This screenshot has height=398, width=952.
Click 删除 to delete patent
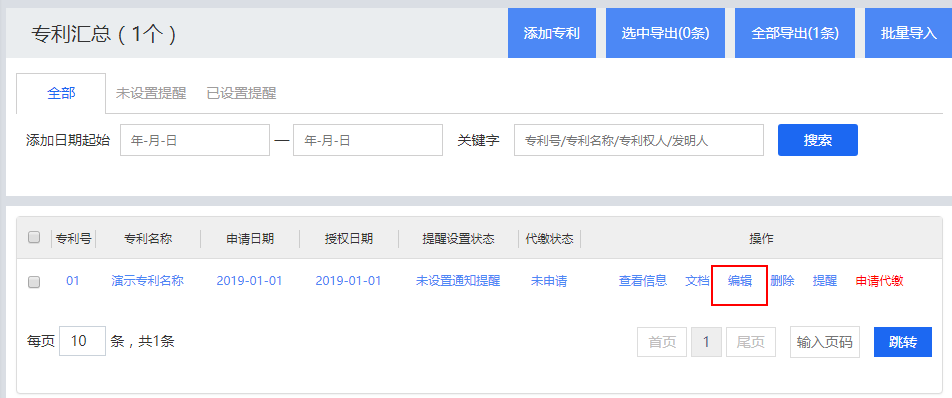[x=782, y=281]
